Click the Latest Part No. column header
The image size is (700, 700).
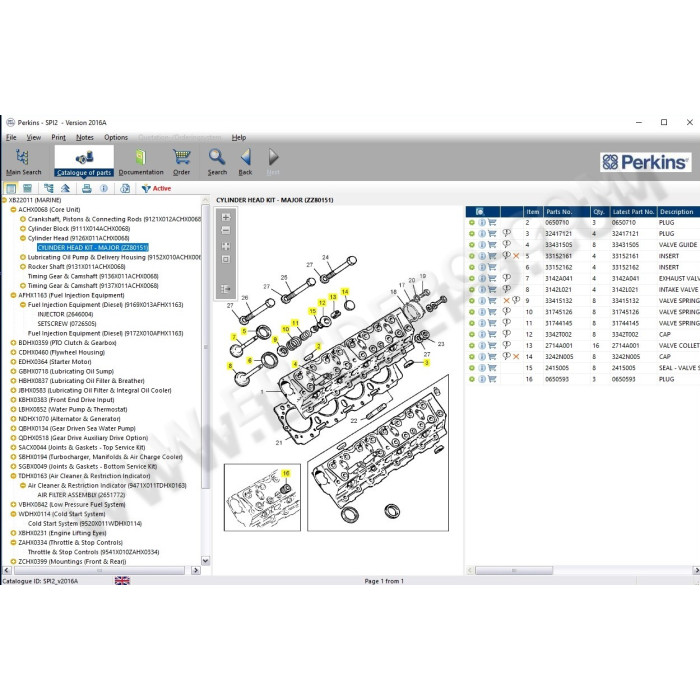point(633,212)
